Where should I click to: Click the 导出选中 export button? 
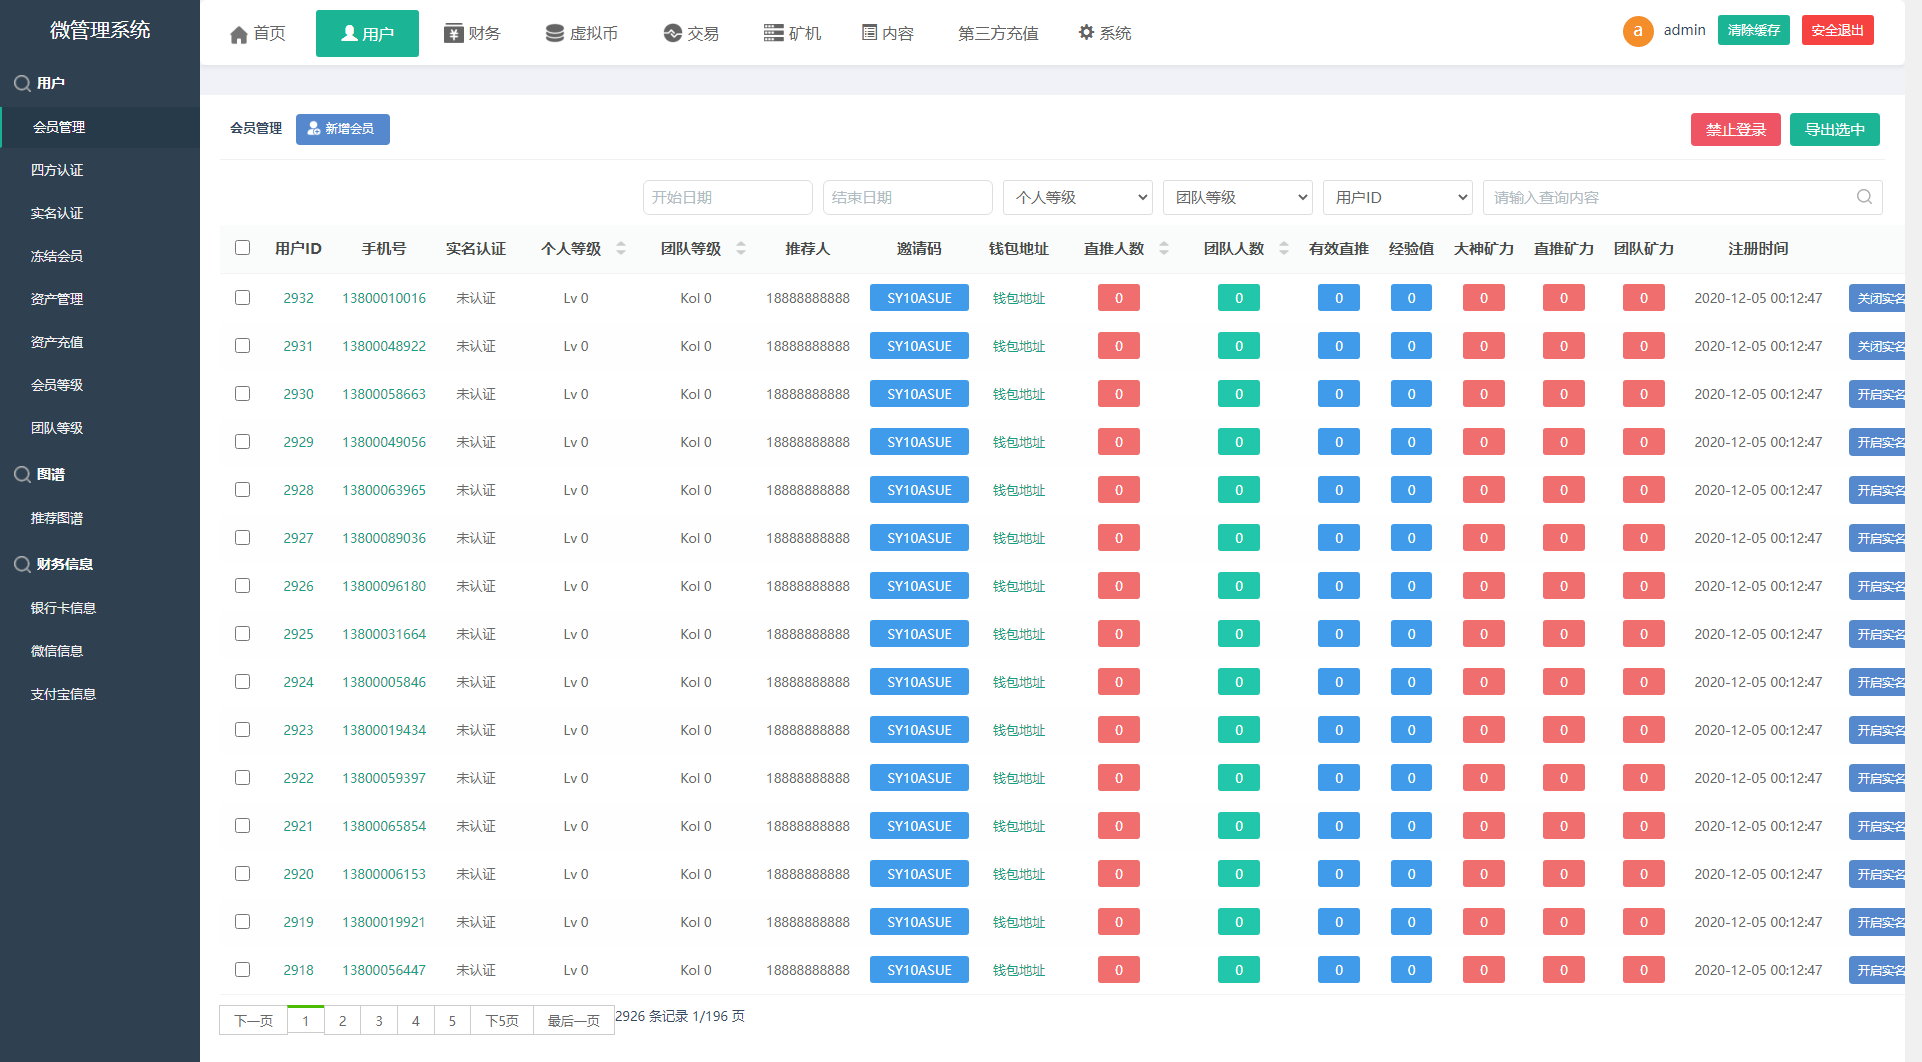click(1834, 130)
